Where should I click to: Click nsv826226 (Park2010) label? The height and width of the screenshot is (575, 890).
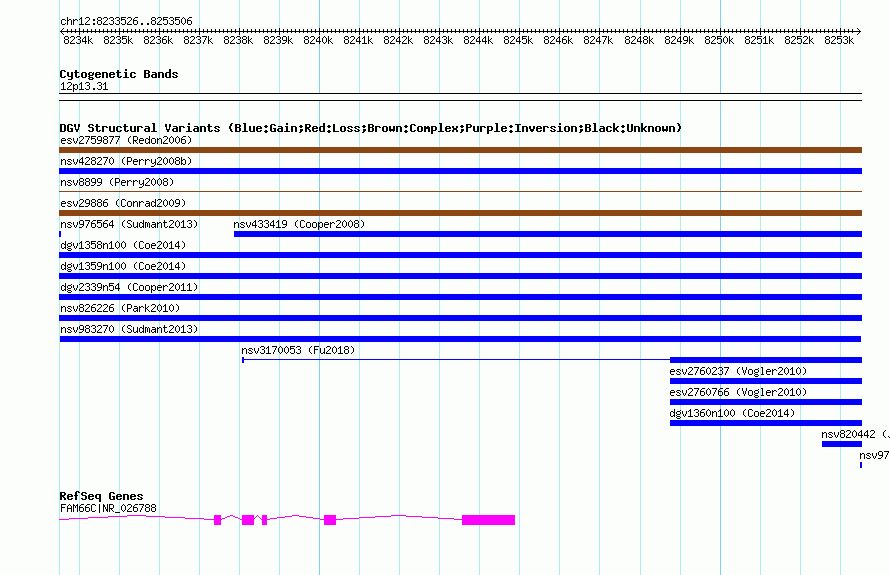point(120,308)
